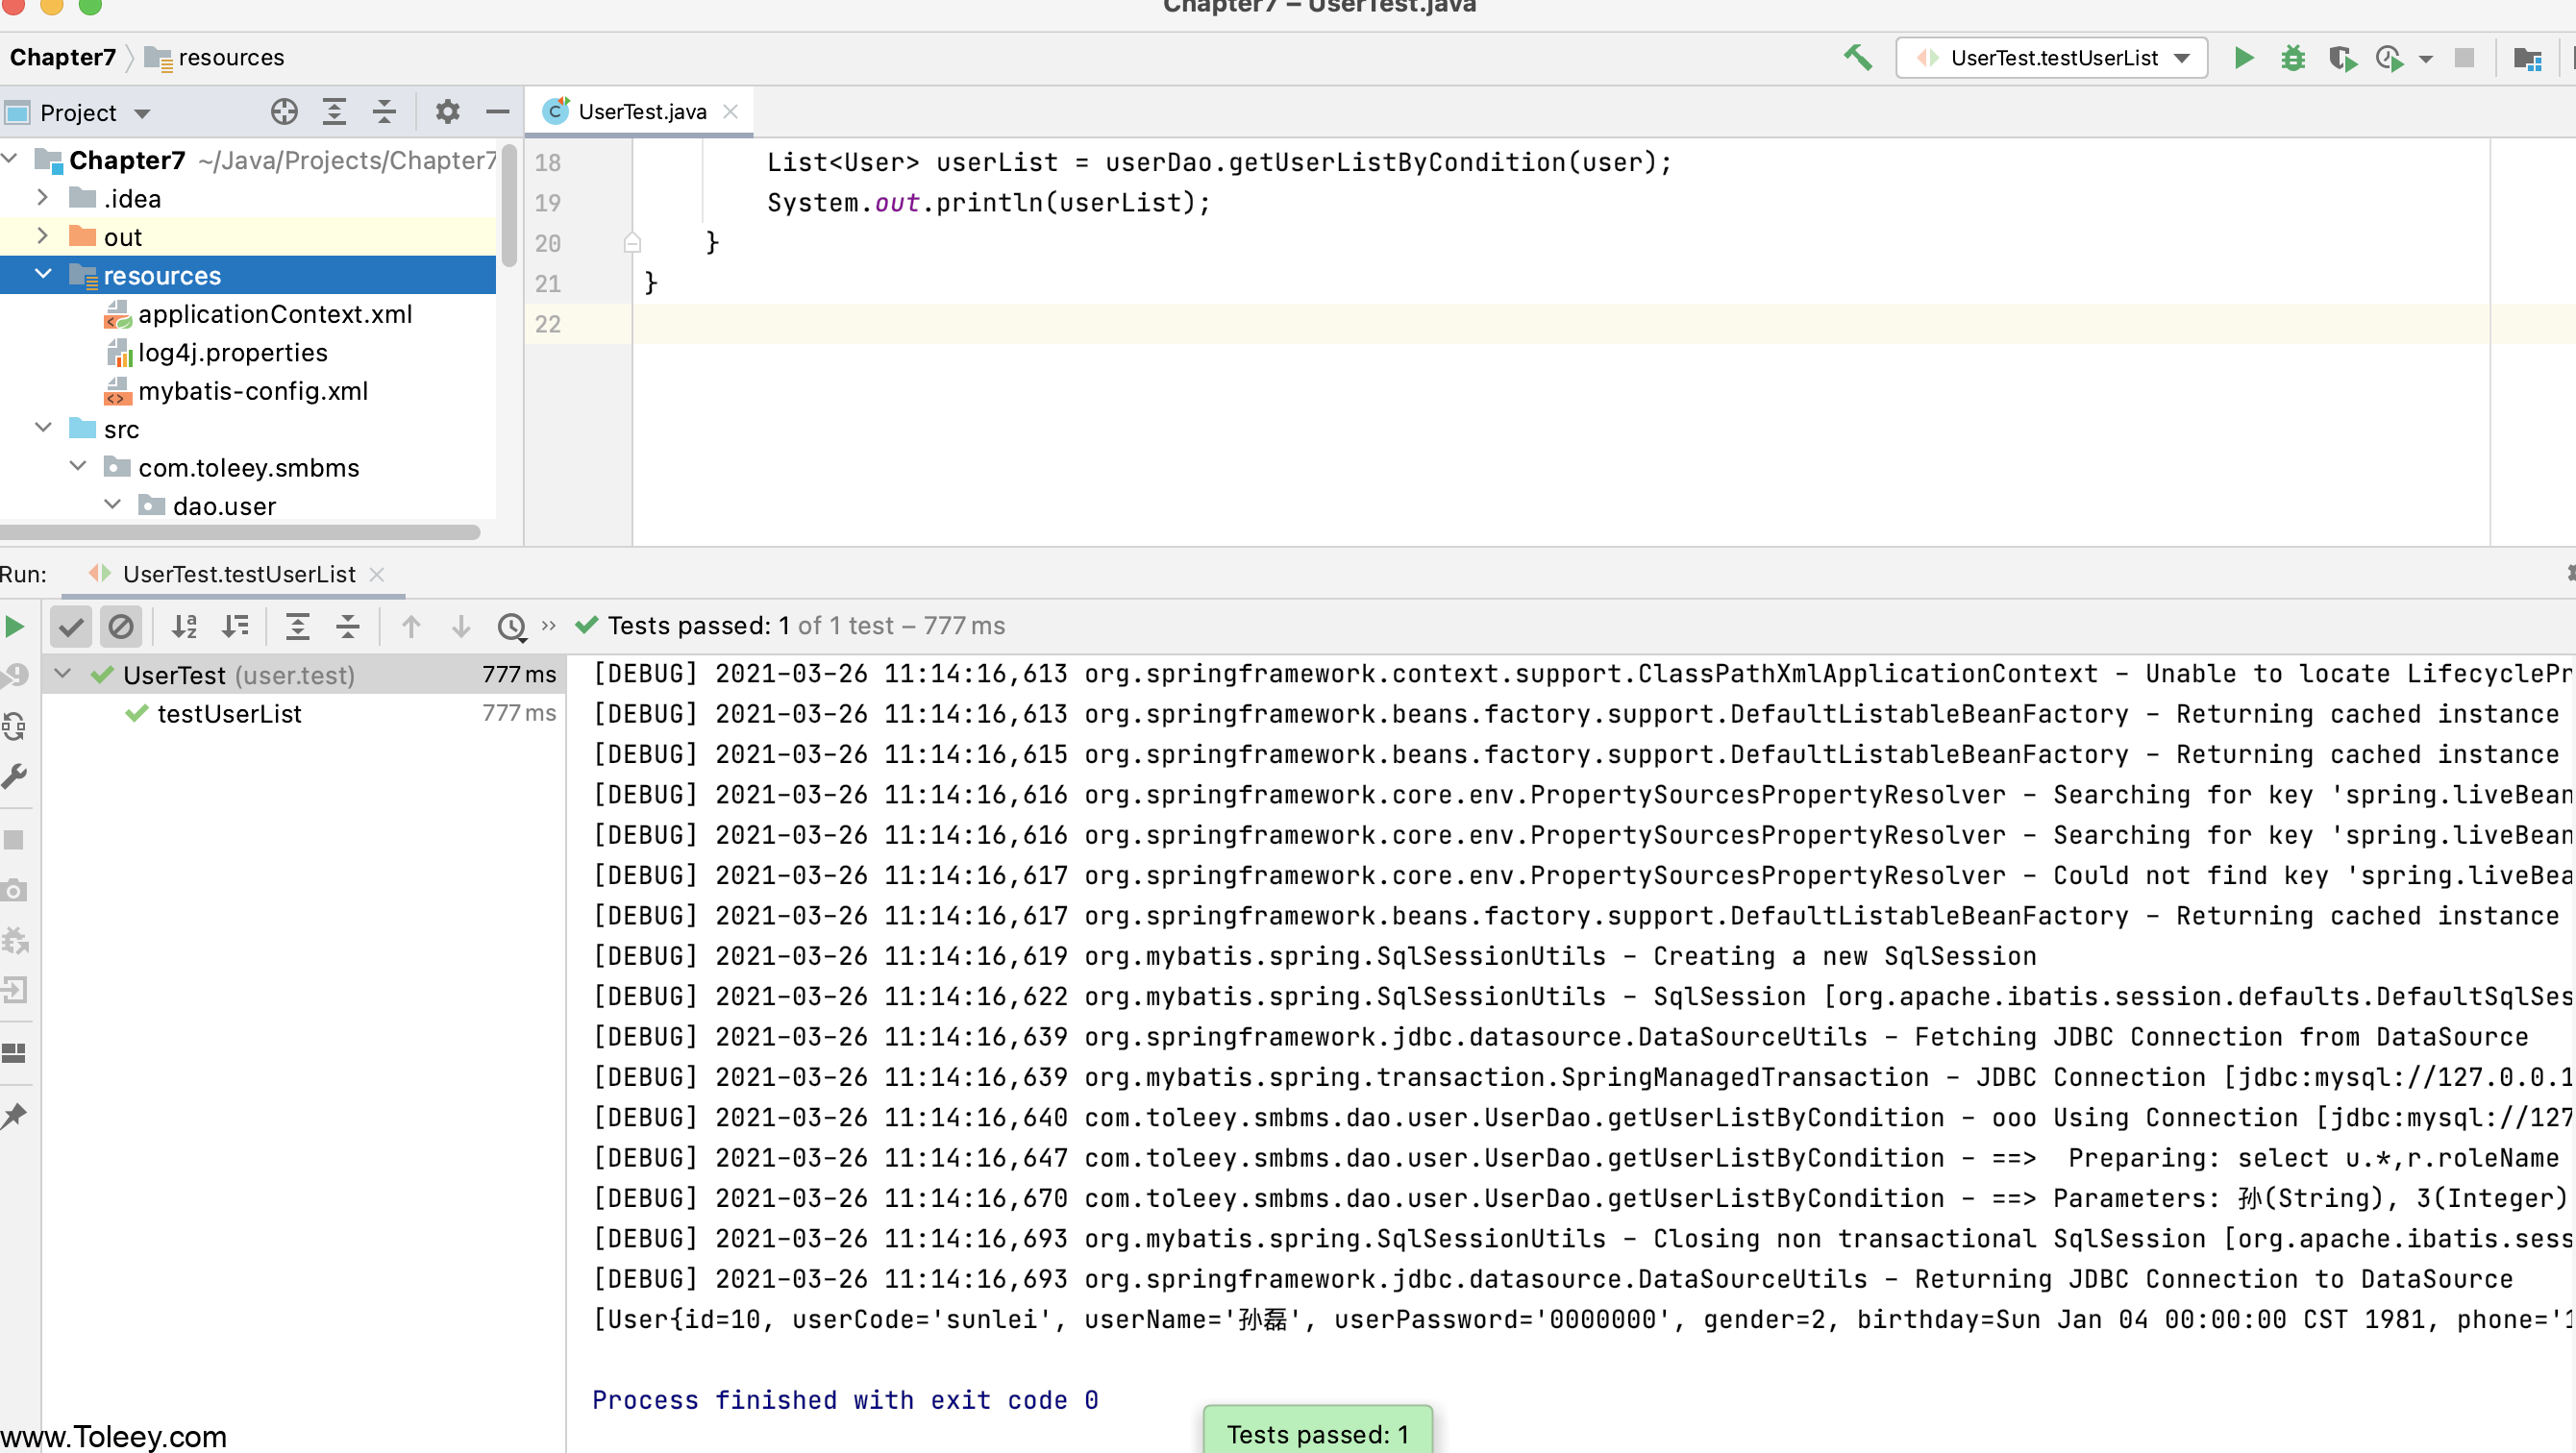Run with coverage shield icon
Screen dimensions: 2576x1453
click(x=2341, y=58)
